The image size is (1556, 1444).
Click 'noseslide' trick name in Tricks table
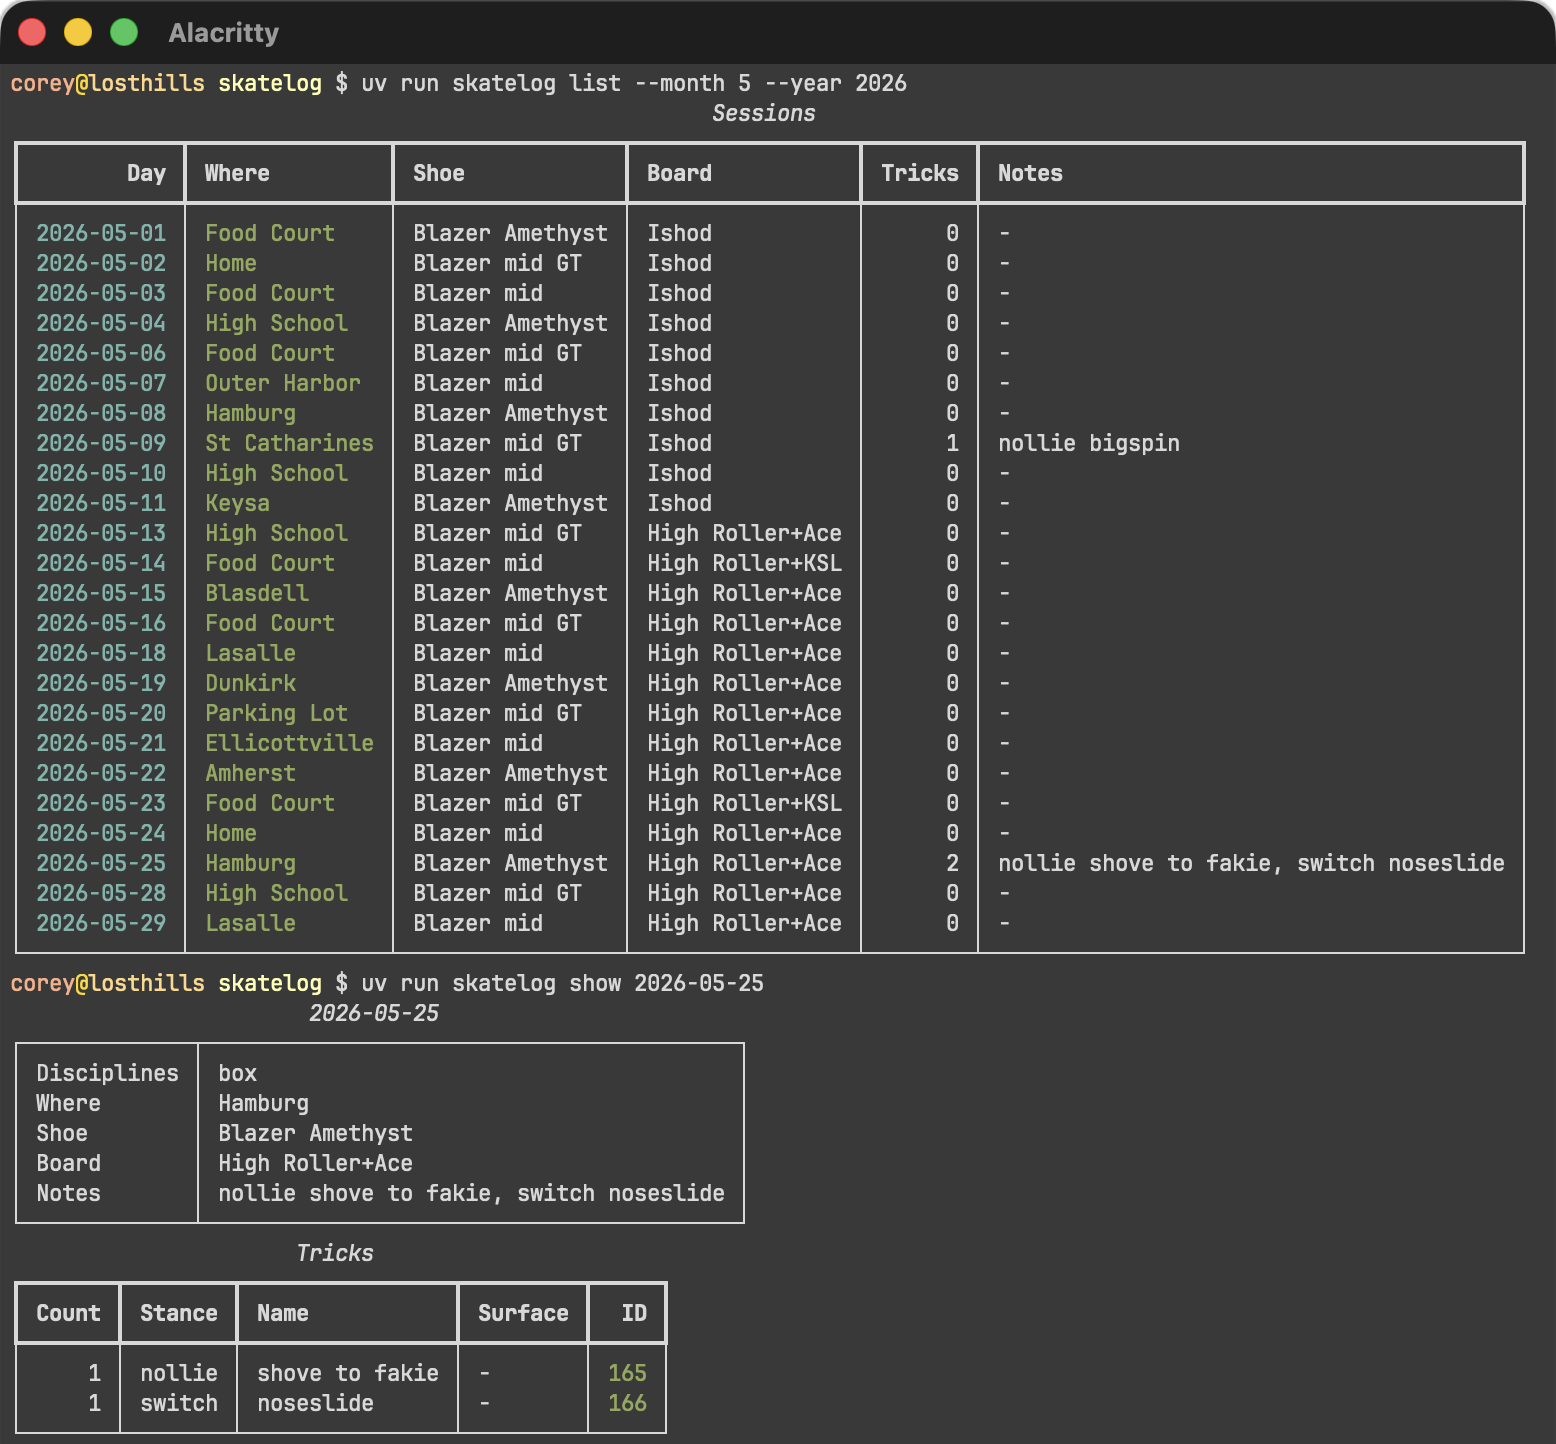315,1403
